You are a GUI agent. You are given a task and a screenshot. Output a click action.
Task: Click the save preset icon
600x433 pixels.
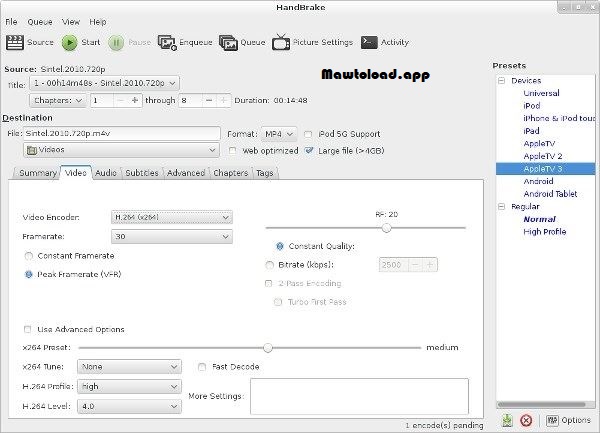pyautogui.click(x=507, y=420)
